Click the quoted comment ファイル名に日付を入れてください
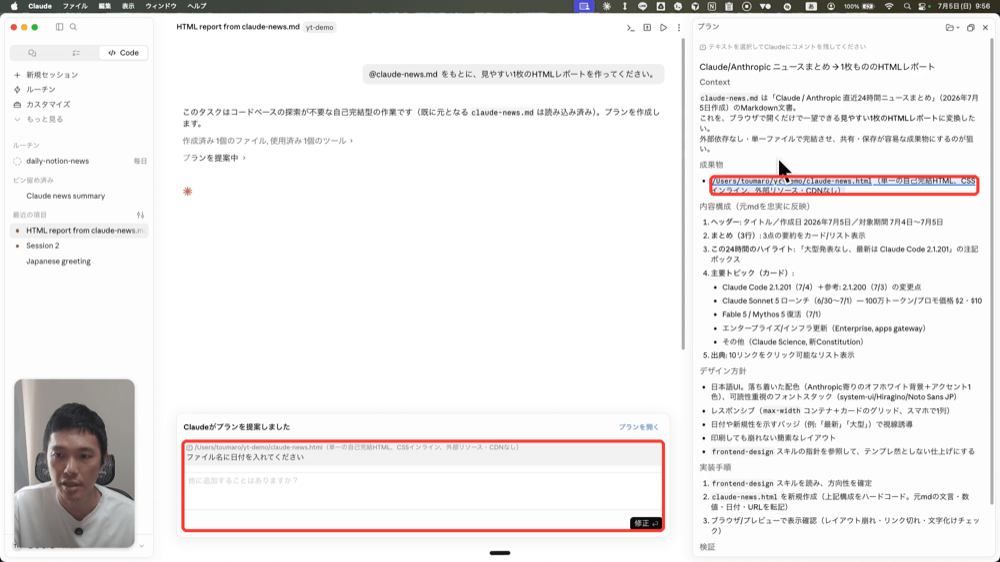 [x=245, y=457]
